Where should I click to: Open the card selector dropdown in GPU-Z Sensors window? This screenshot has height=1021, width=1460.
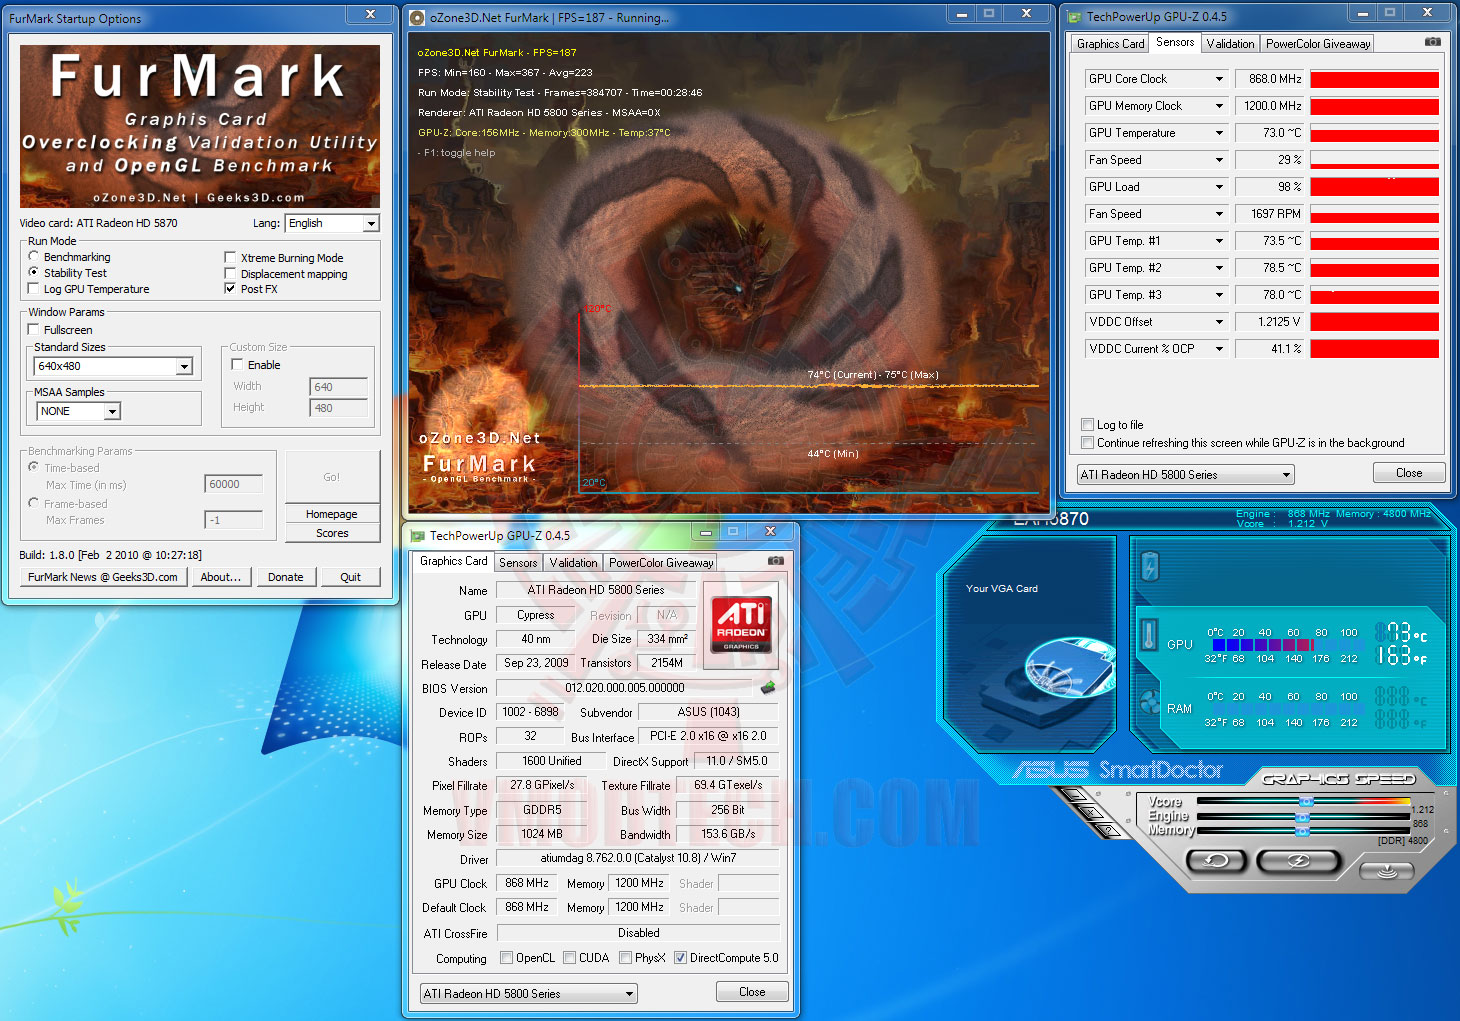1185,475
